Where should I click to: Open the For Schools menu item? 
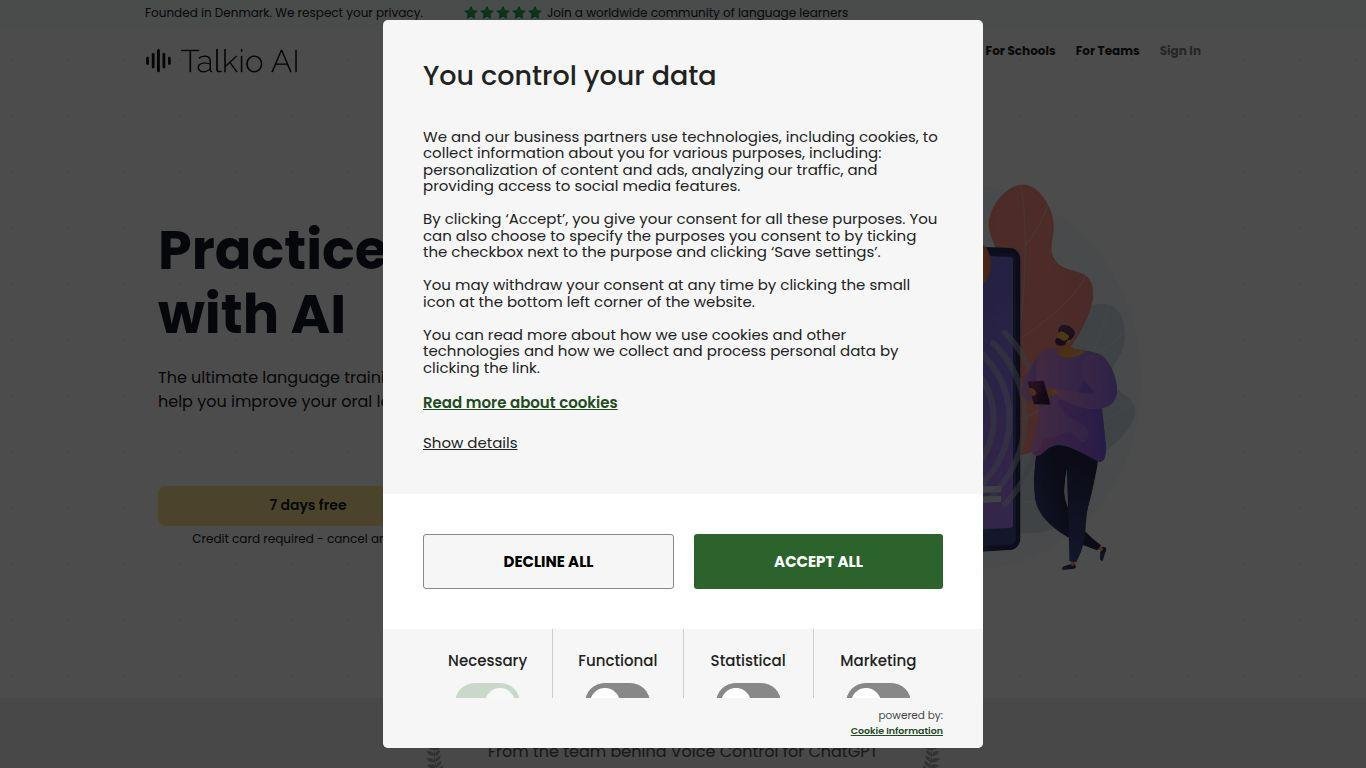click(x=1020, y=51)
